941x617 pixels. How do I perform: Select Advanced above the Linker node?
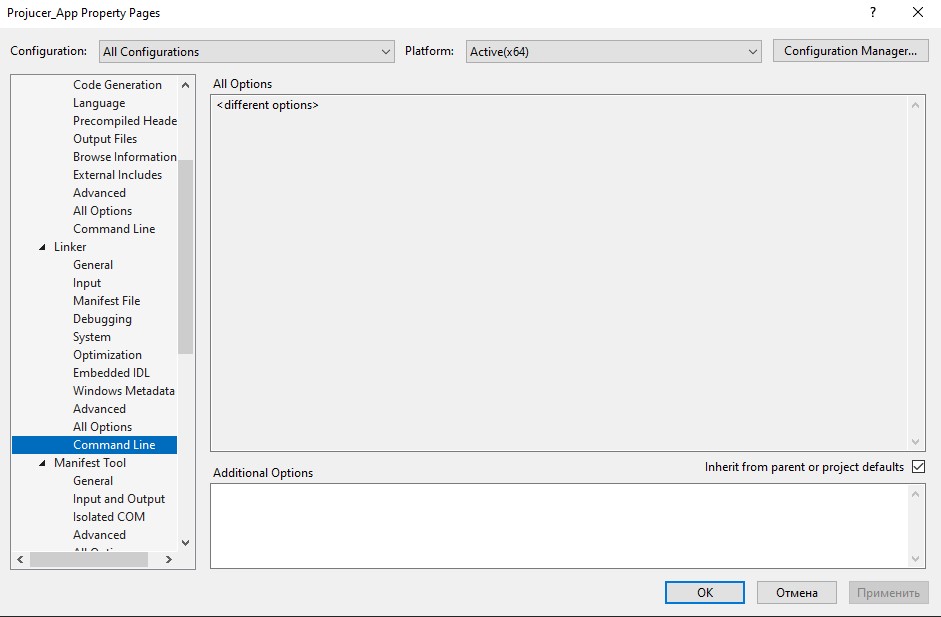click(100, 193)
